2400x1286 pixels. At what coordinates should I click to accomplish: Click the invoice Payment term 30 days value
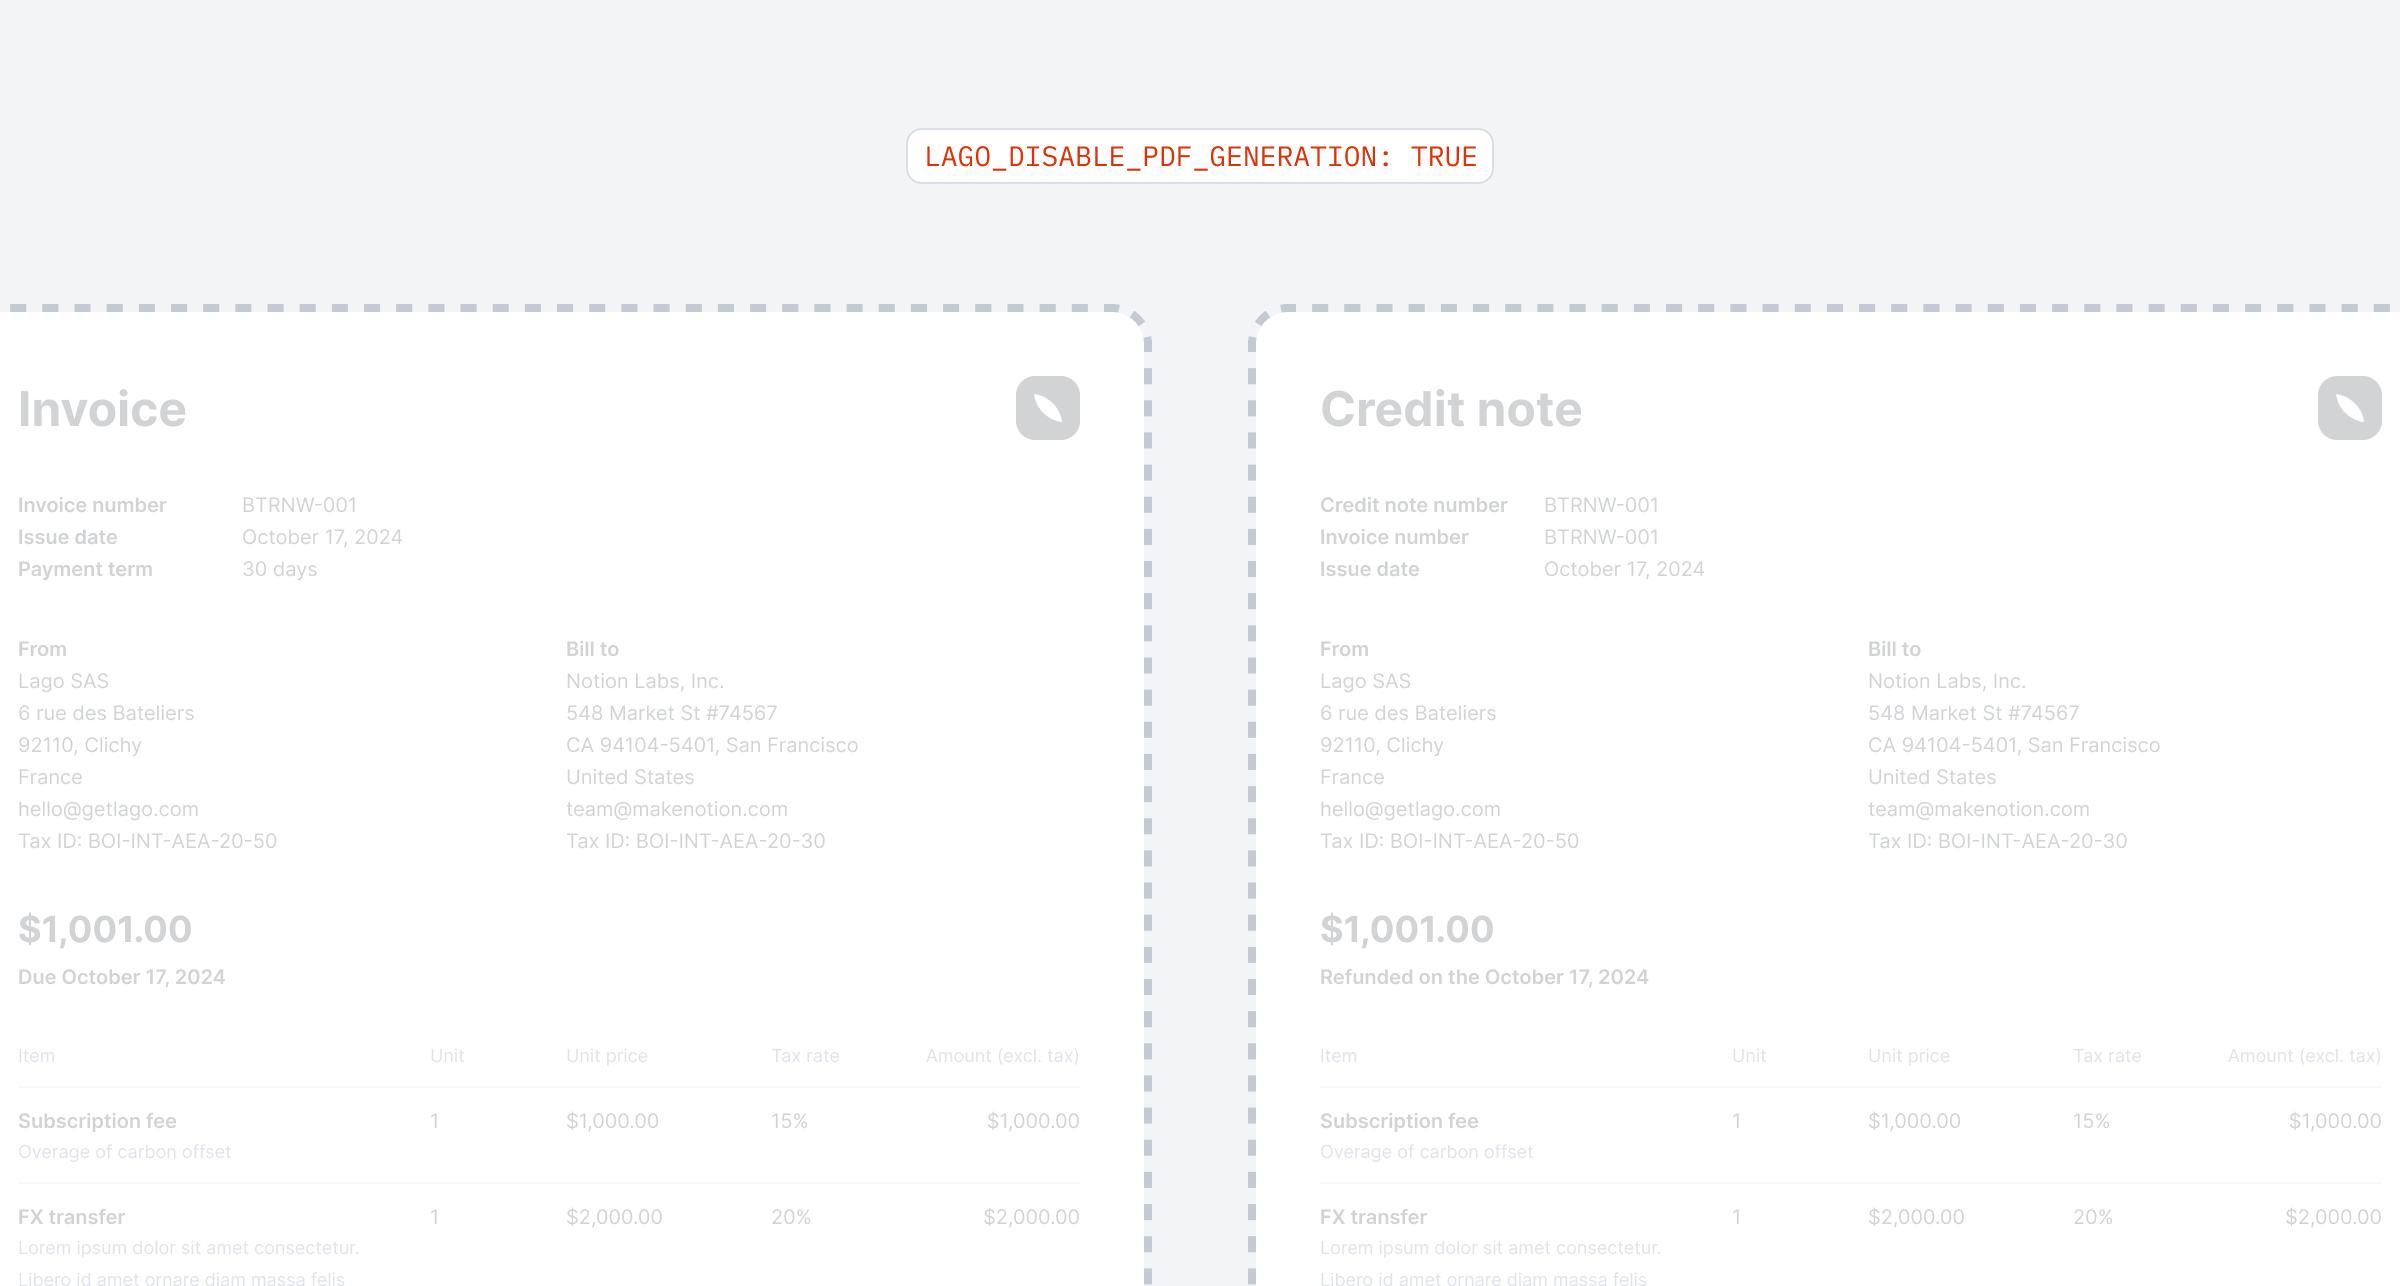pos(280,569)
